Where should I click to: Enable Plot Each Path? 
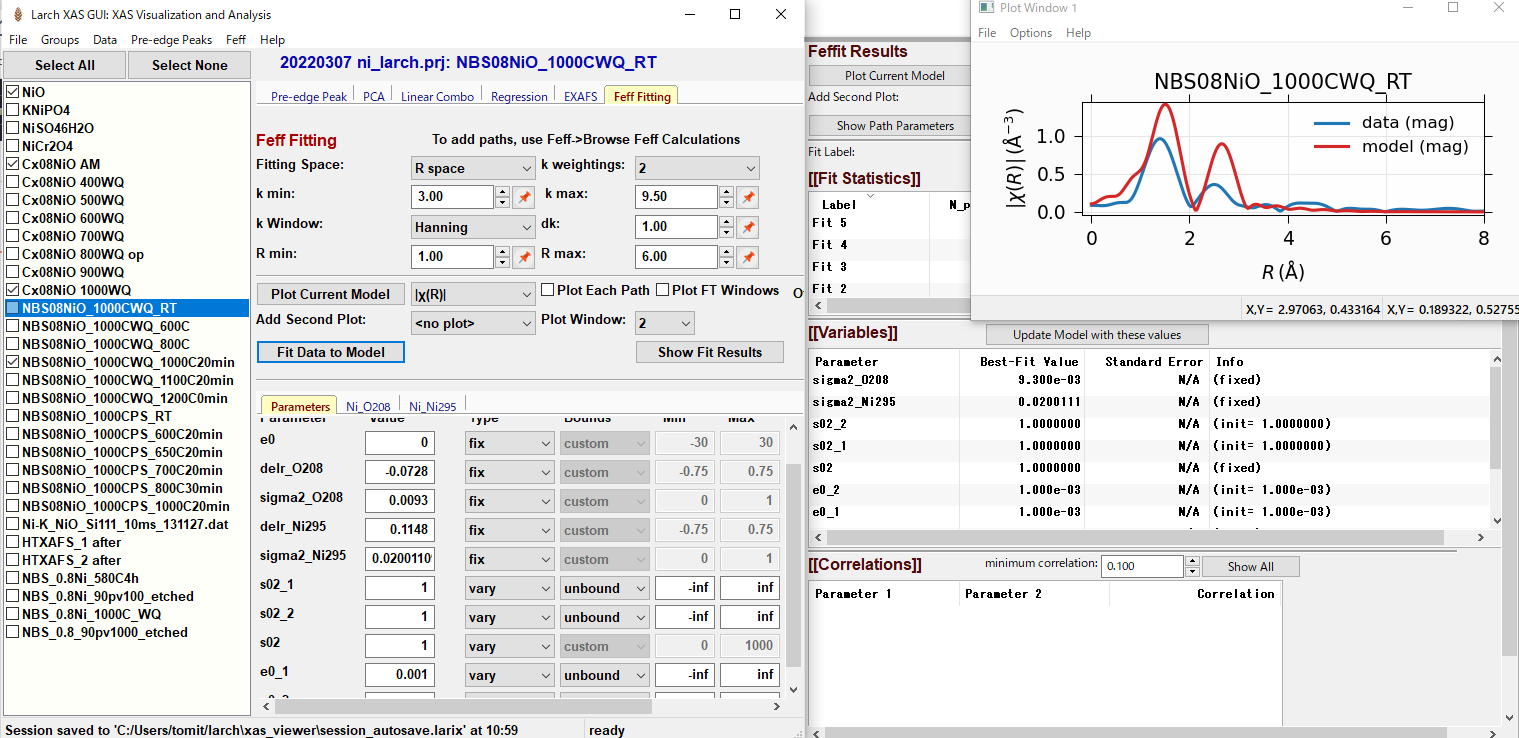pos(548,289)
